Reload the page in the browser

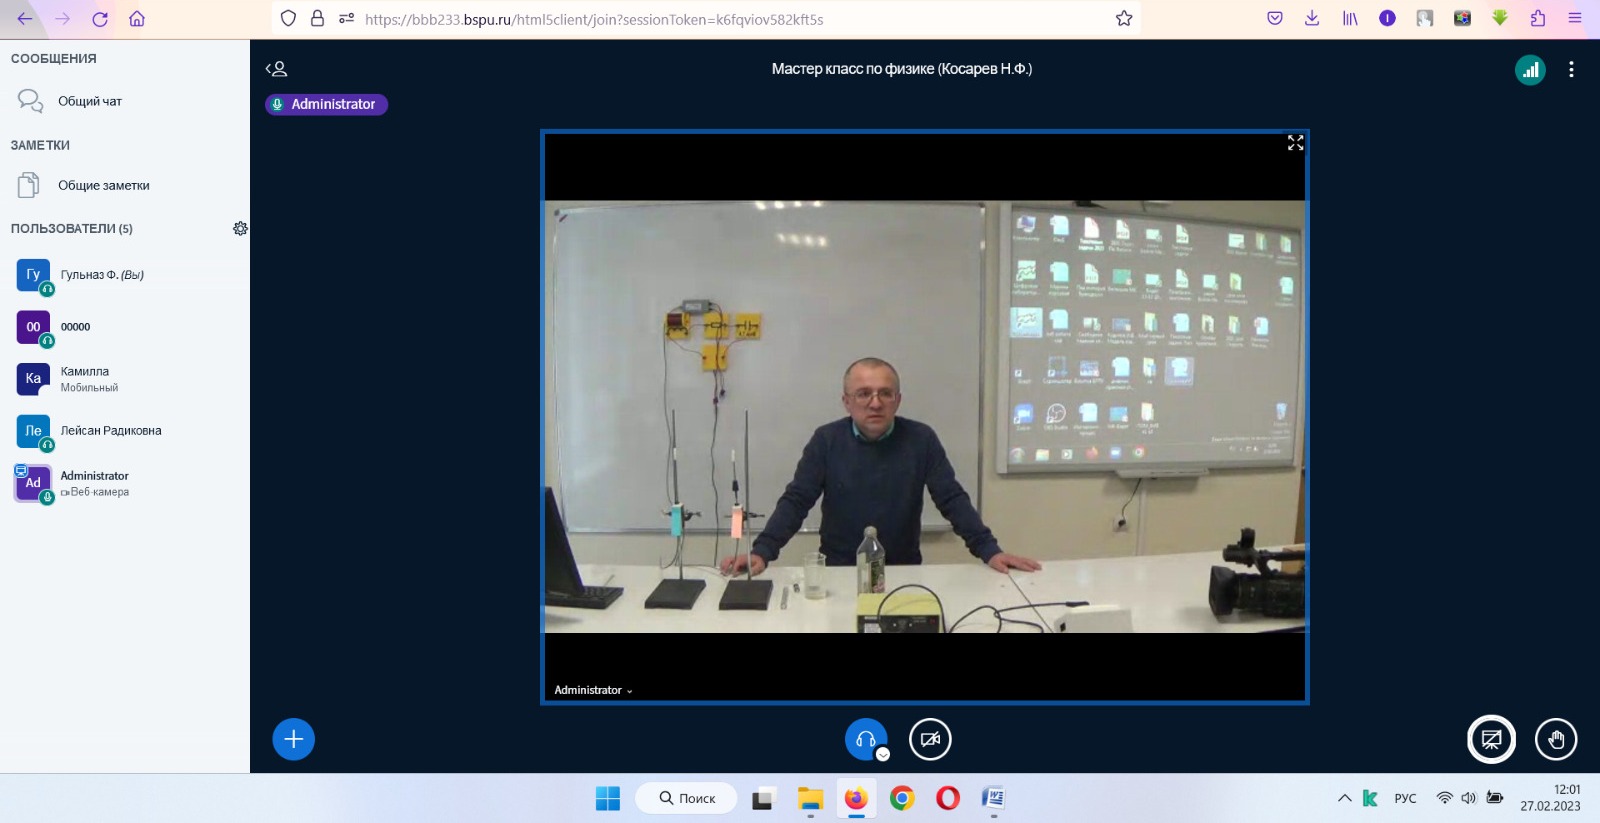[x=100, y=18]
